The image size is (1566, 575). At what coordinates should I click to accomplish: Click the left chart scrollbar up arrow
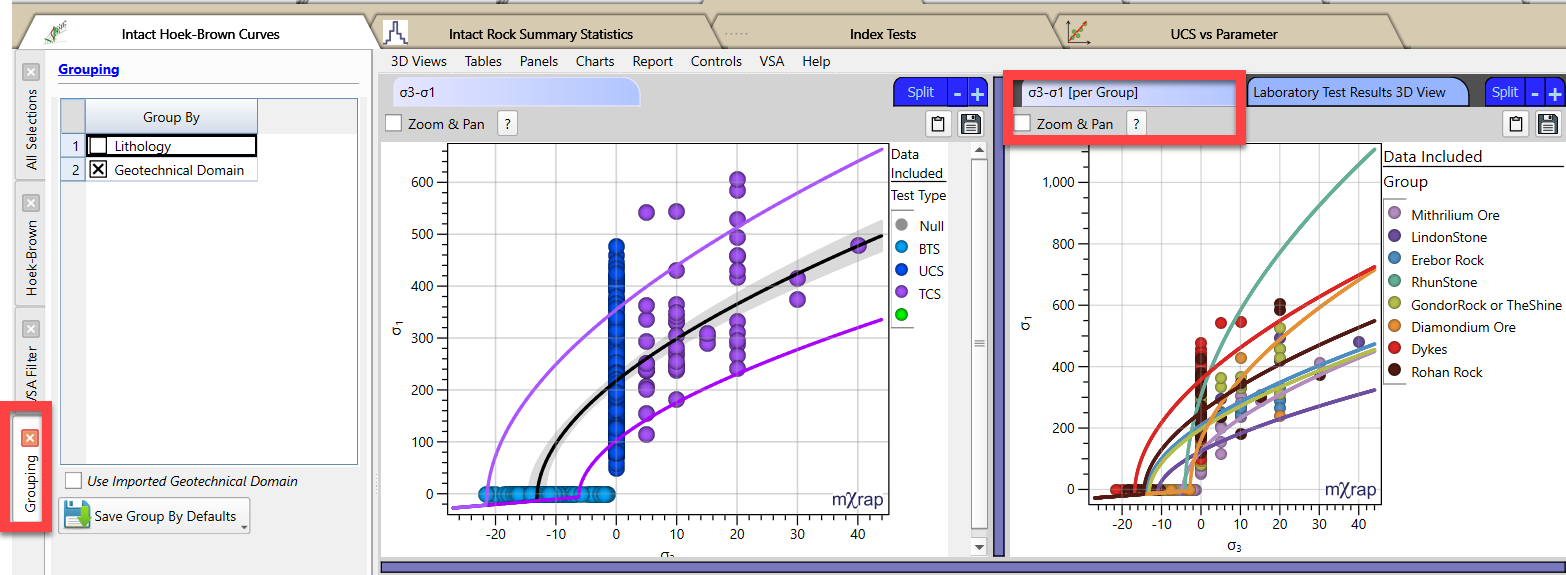point(979,151)
